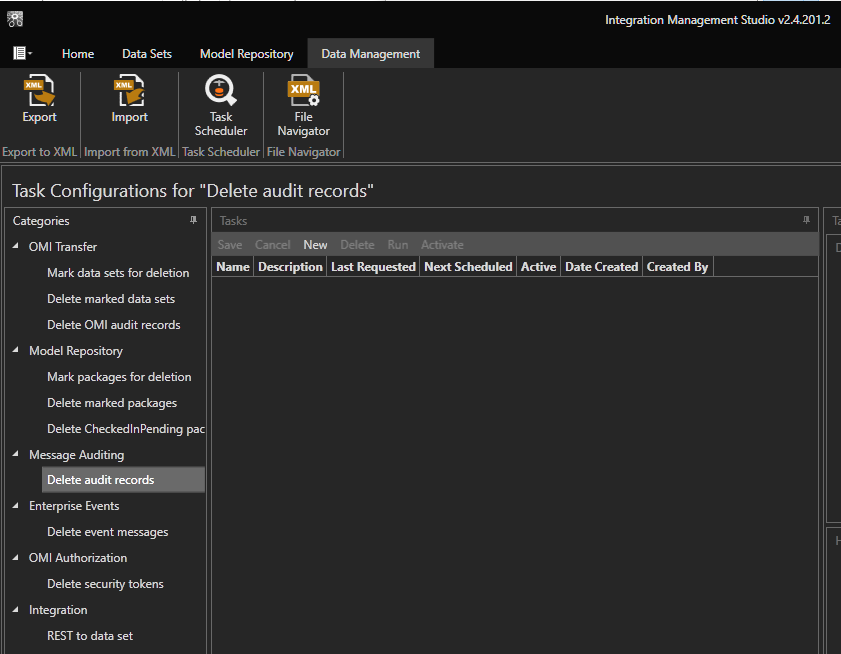This screenshot has width=841, height=654.
Task: Switch to the Home tab
Action: click(78, 54)
